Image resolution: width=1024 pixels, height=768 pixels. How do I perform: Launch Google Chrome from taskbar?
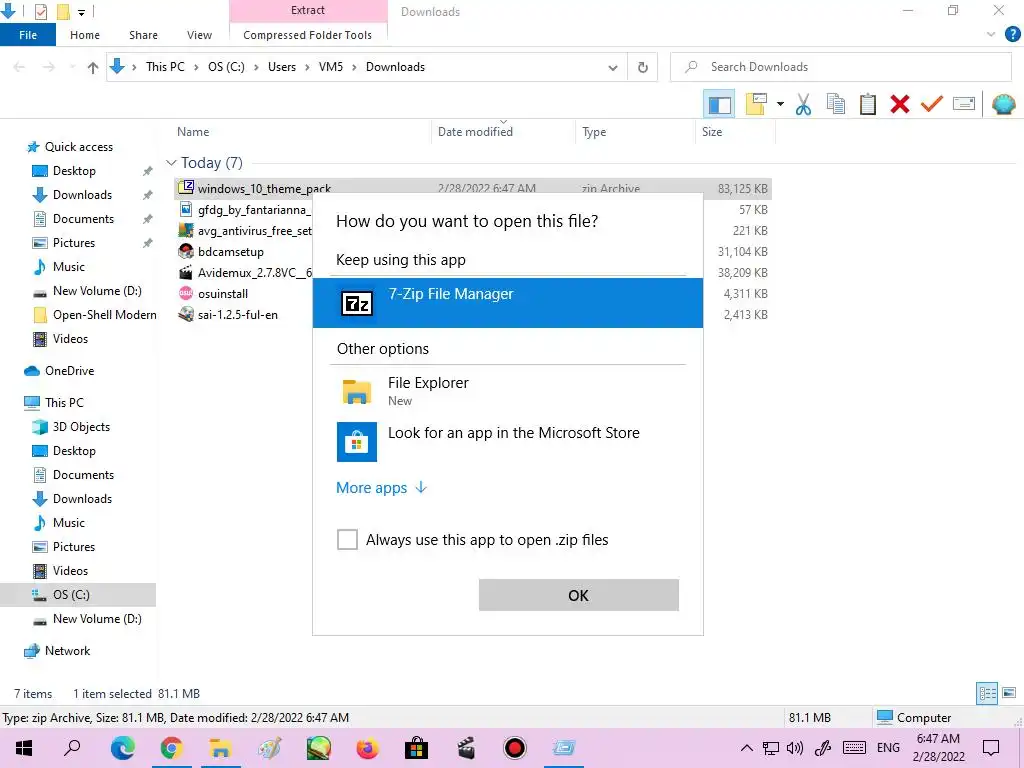[x=171, y=748]
